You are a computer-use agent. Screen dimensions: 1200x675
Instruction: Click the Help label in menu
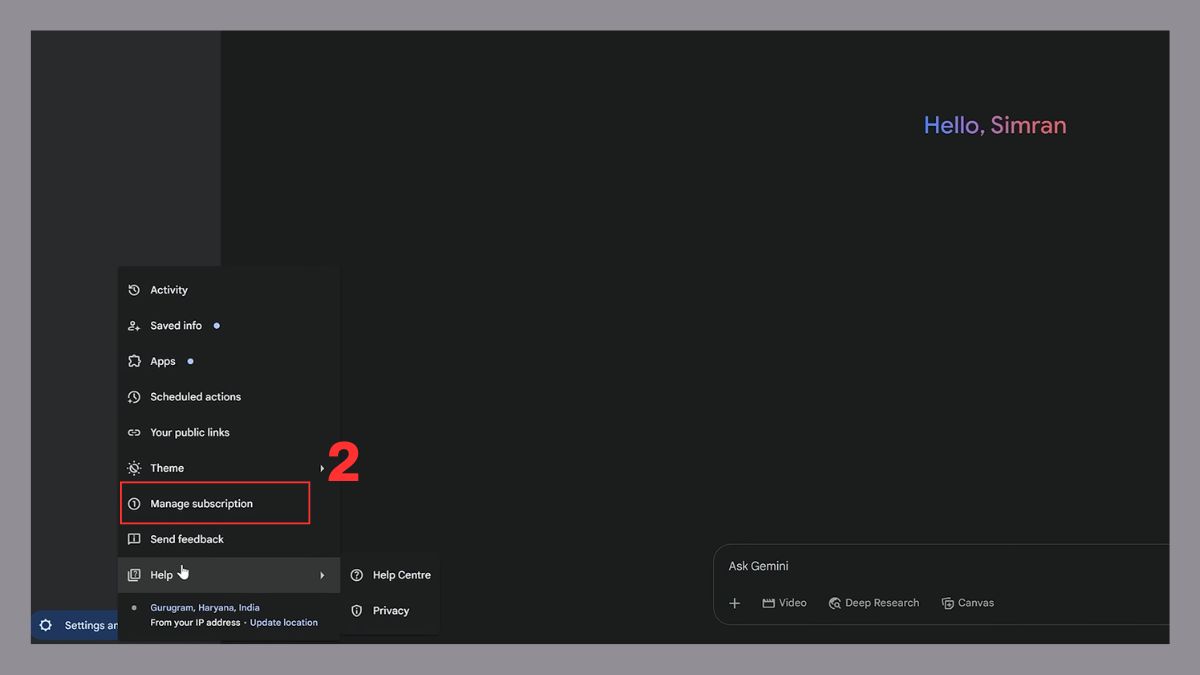click(x=161, y=575)
